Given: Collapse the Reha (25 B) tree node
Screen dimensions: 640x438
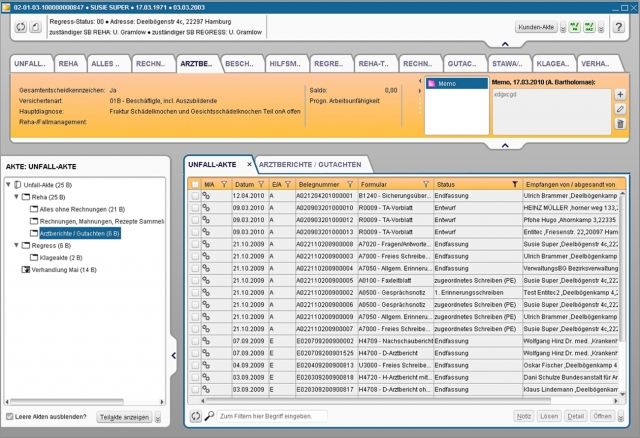Looking at the screenshot, I should click(16, 197).
